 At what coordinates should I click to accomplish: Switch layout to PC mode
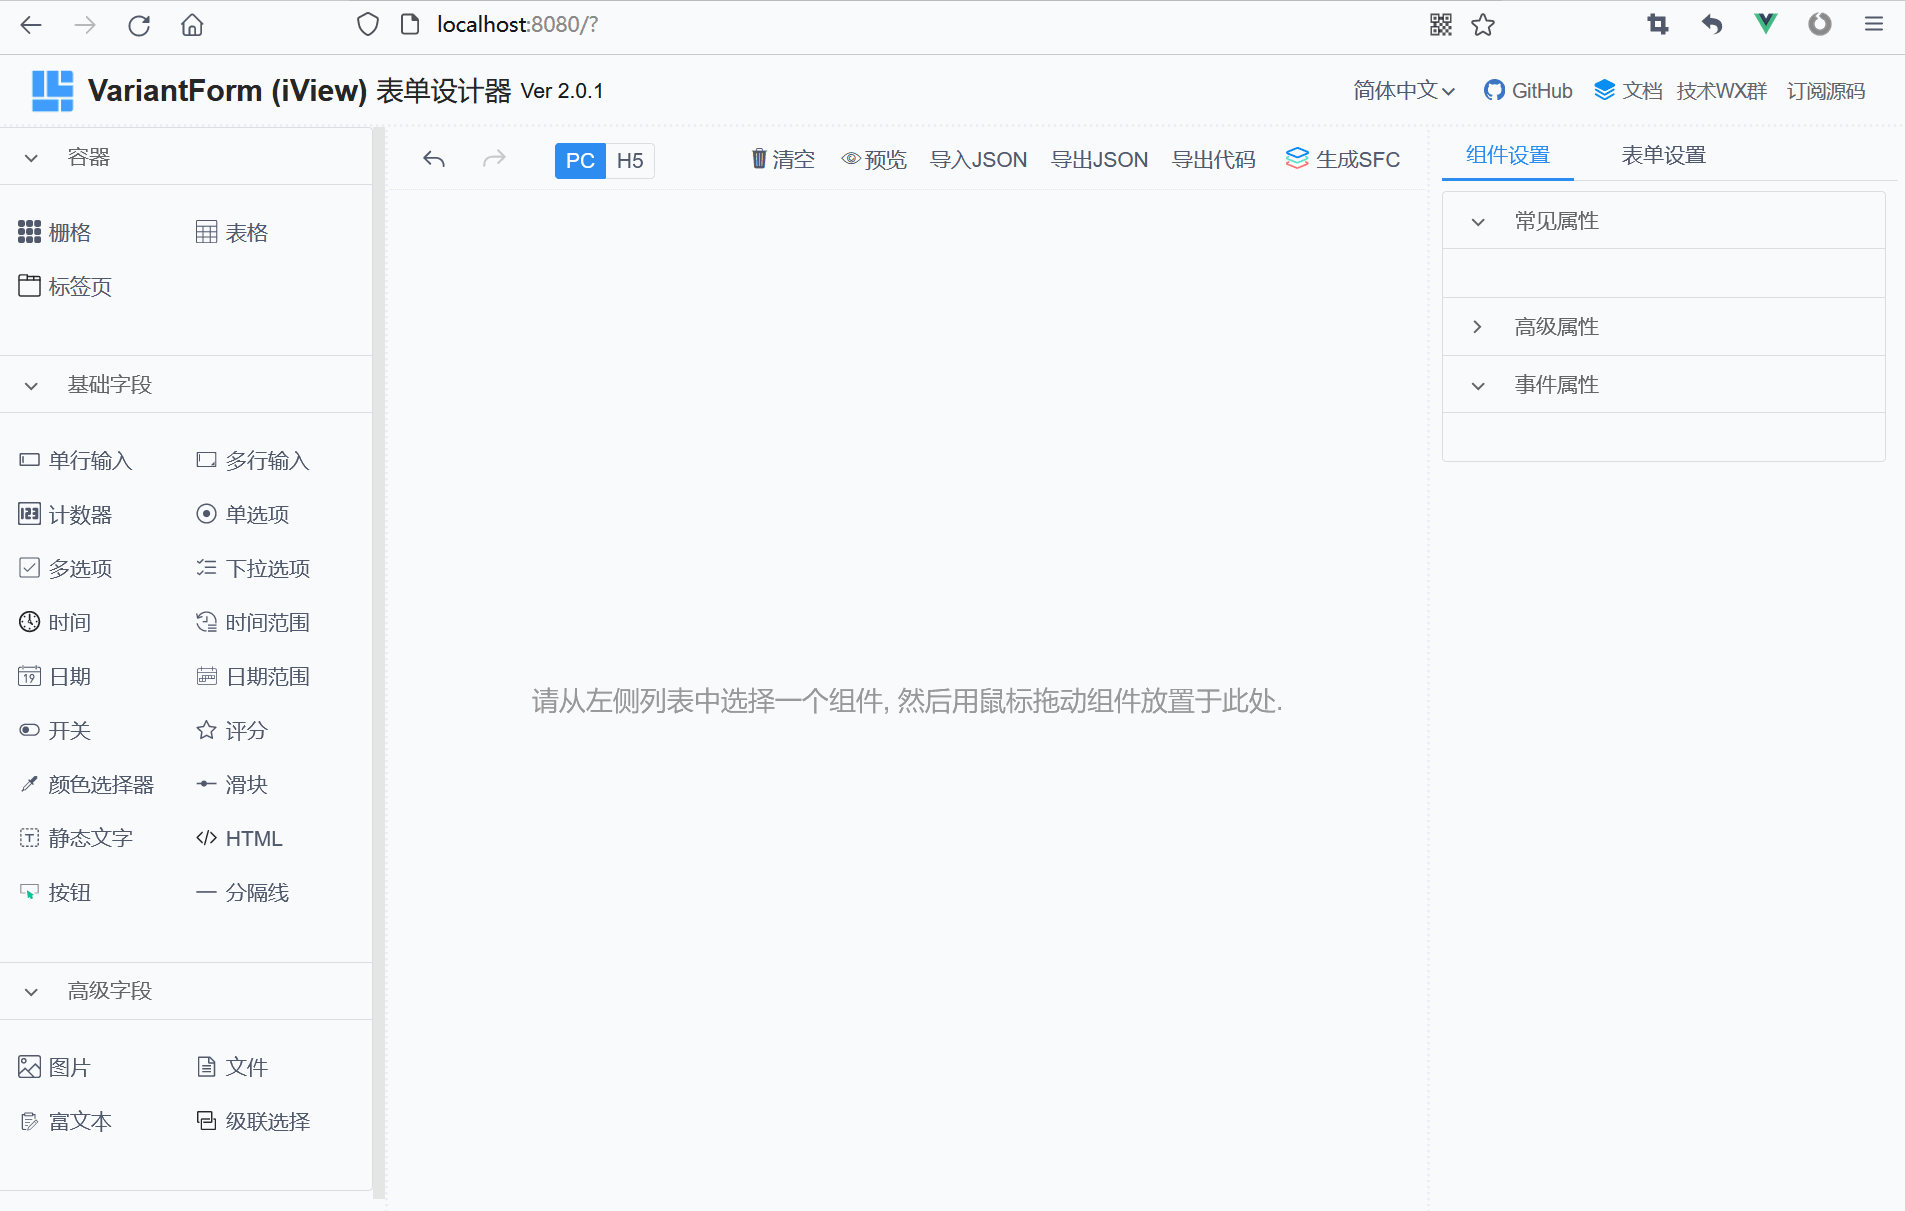[x=580, y=160]
